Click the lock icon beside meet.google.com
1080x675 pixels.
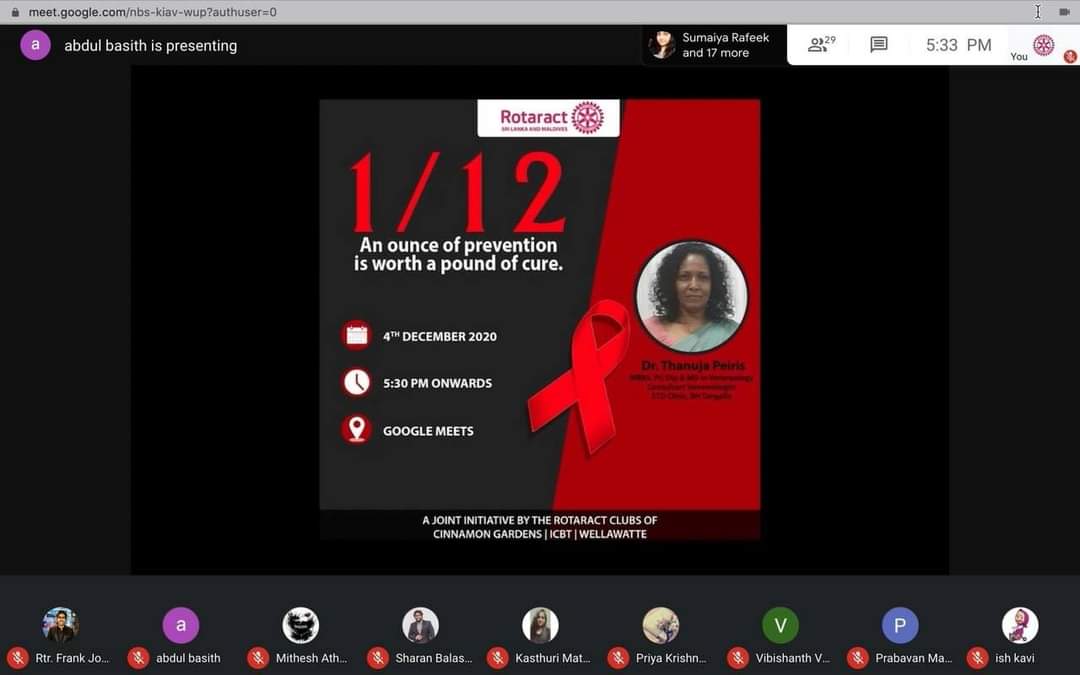pyautogui.click(x=15, y=12)
